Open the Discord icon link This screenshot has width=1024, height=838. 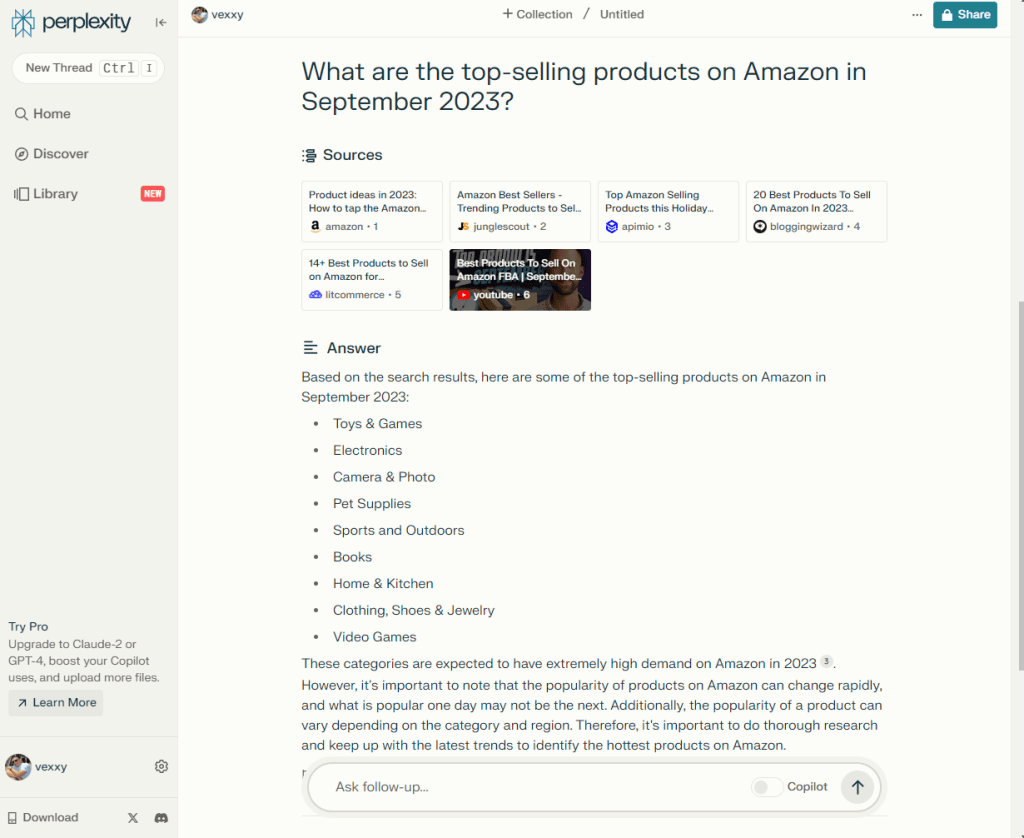(x=161, y=818)
